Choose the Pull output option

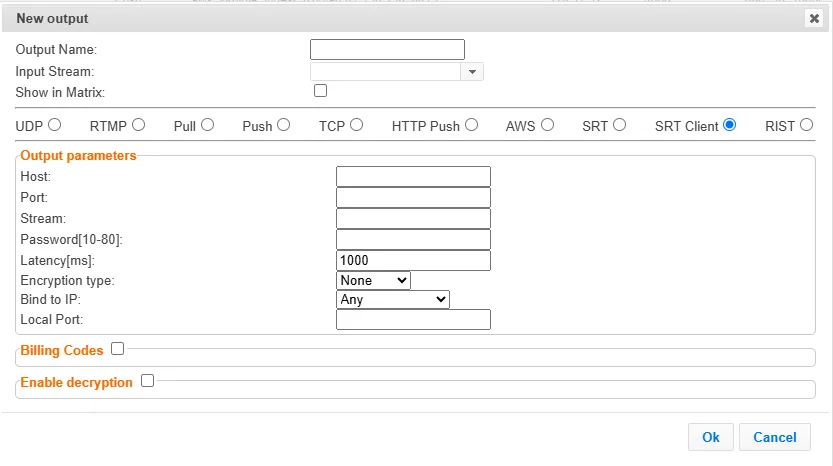tap(207, 125)
